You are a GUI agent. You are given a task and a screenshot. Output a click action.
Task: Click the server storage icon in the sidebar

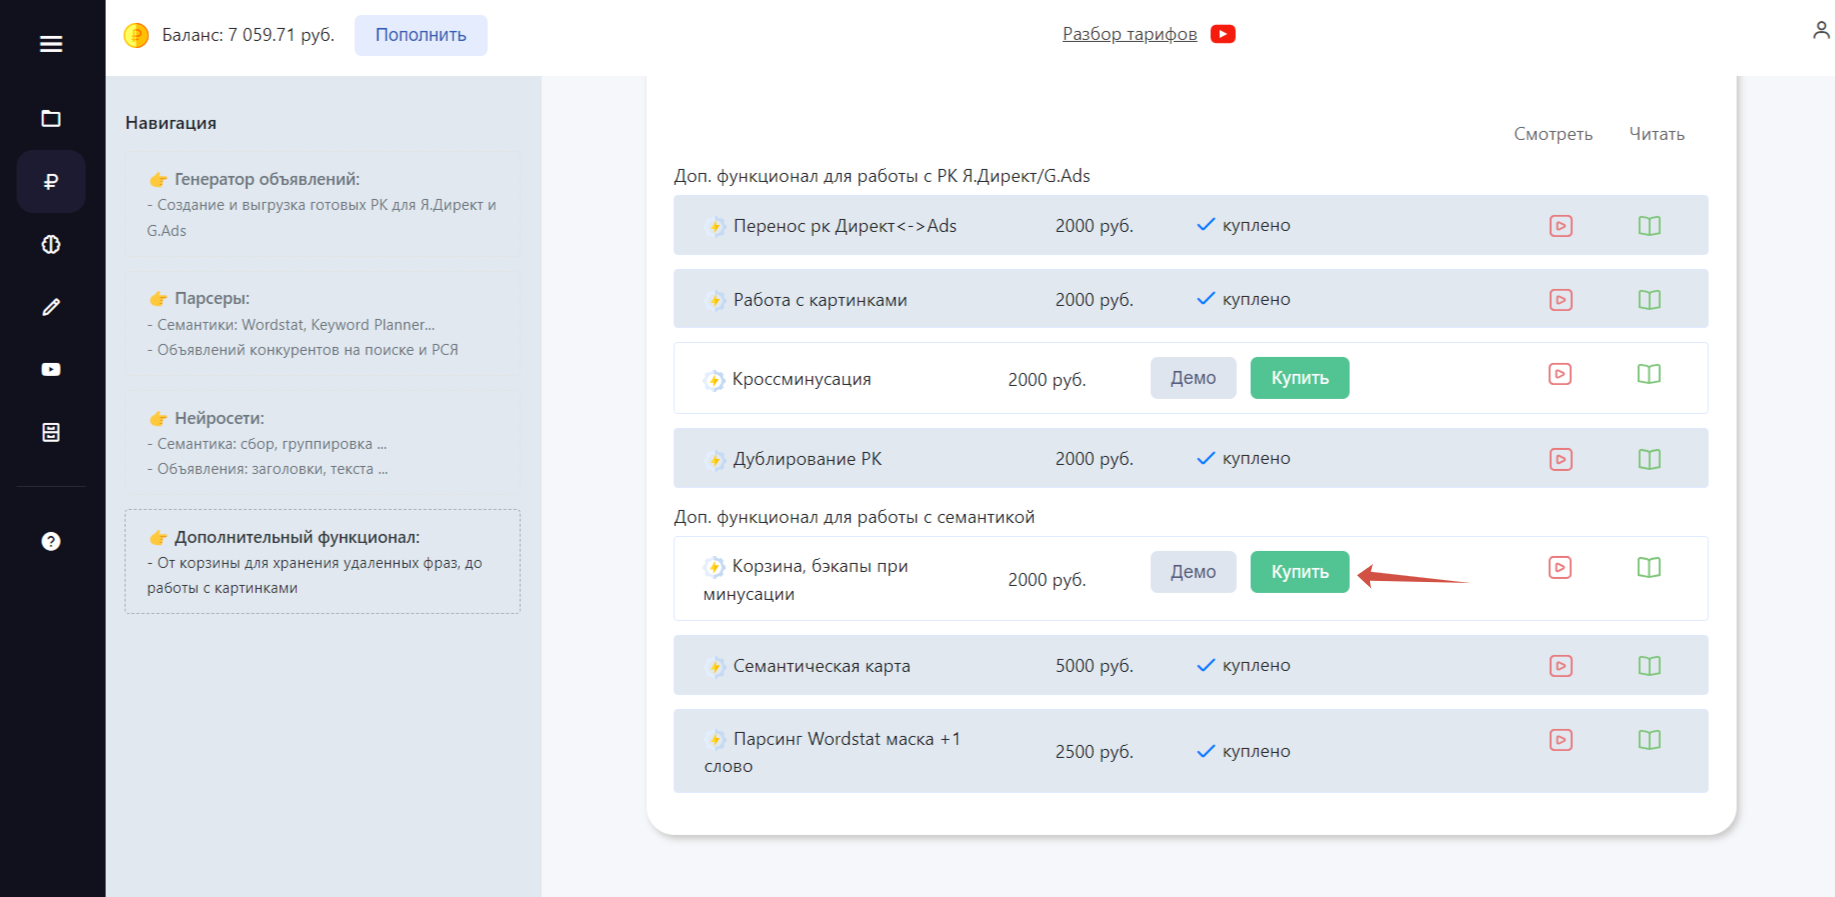pyautogui.click(x=51, y=432)
